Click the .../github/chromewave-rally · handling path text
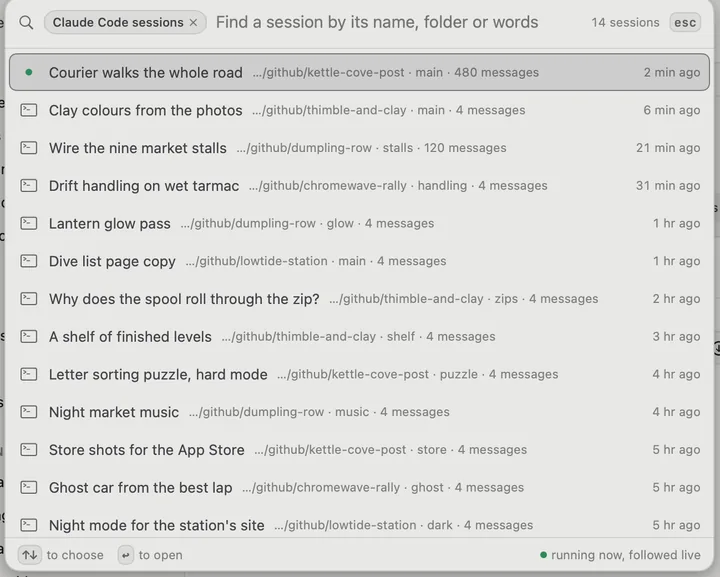This screenshot has width=720, height=577. [358, 185]
